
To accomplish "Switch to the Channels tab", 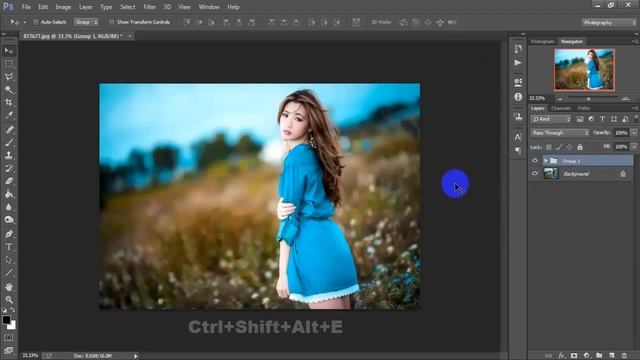I will pyautogui.click(x=561, y=108).
